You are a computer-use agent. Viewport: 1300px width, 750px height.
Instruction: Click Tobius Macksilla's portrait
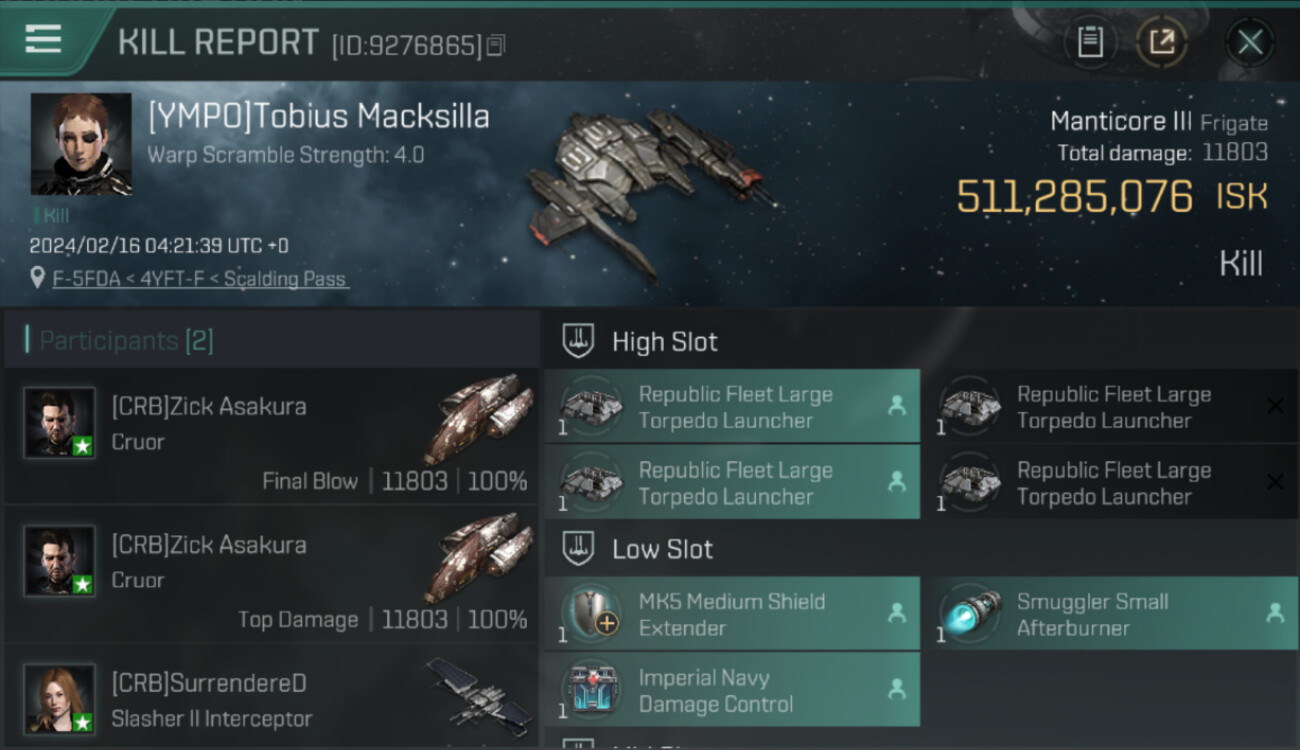pos(81,144)
